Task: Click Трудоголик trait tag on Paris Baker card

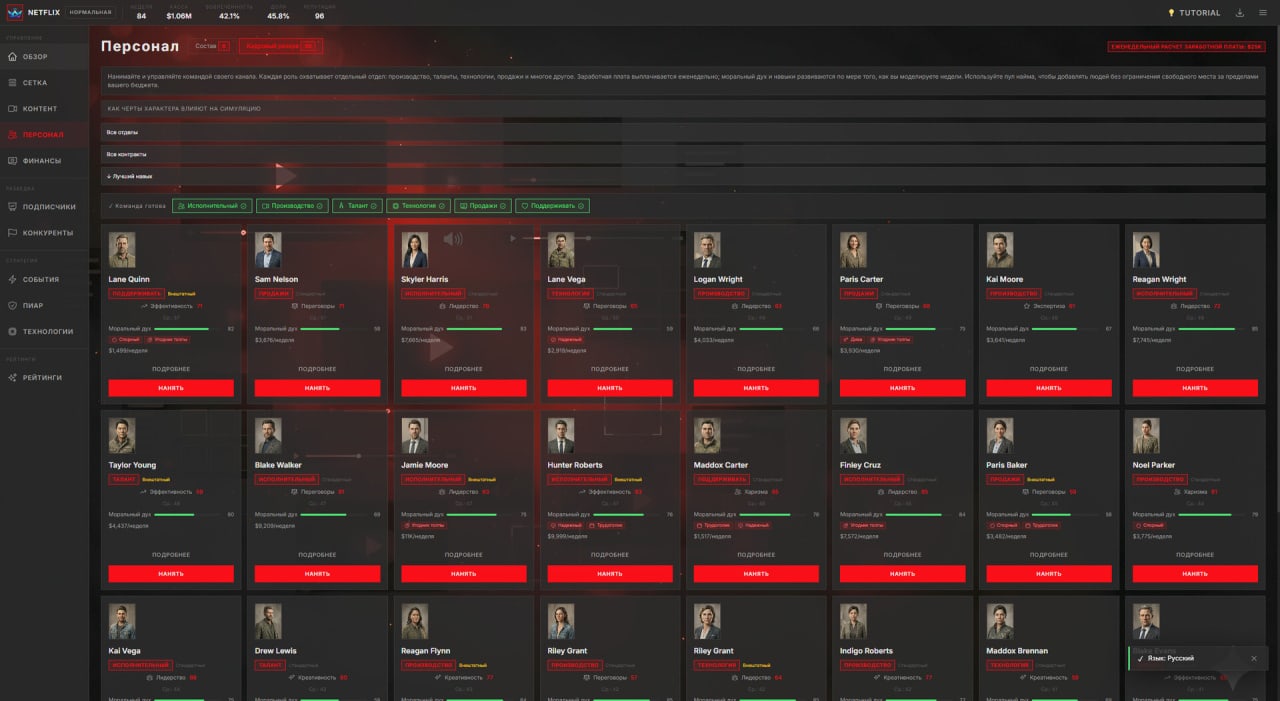Action: click(1040, 525)
